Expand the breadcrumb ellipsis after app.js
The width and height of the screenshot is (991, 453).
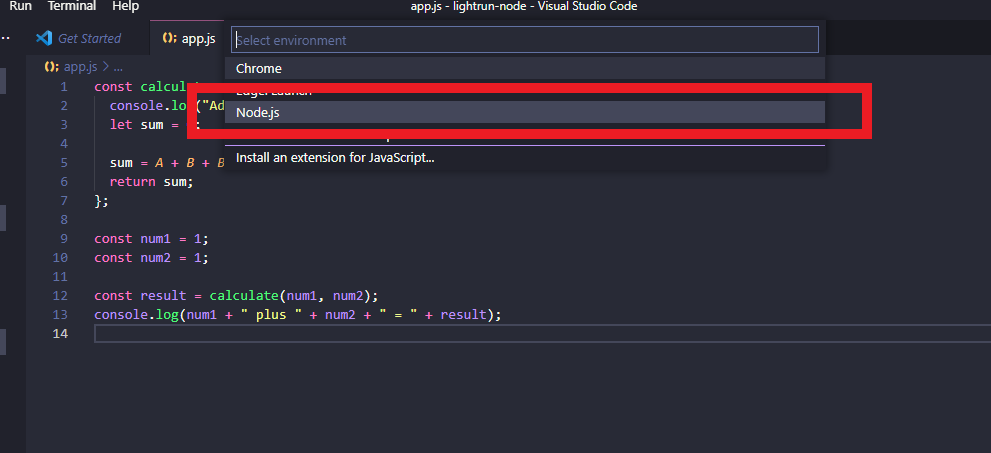coord(118,67)
